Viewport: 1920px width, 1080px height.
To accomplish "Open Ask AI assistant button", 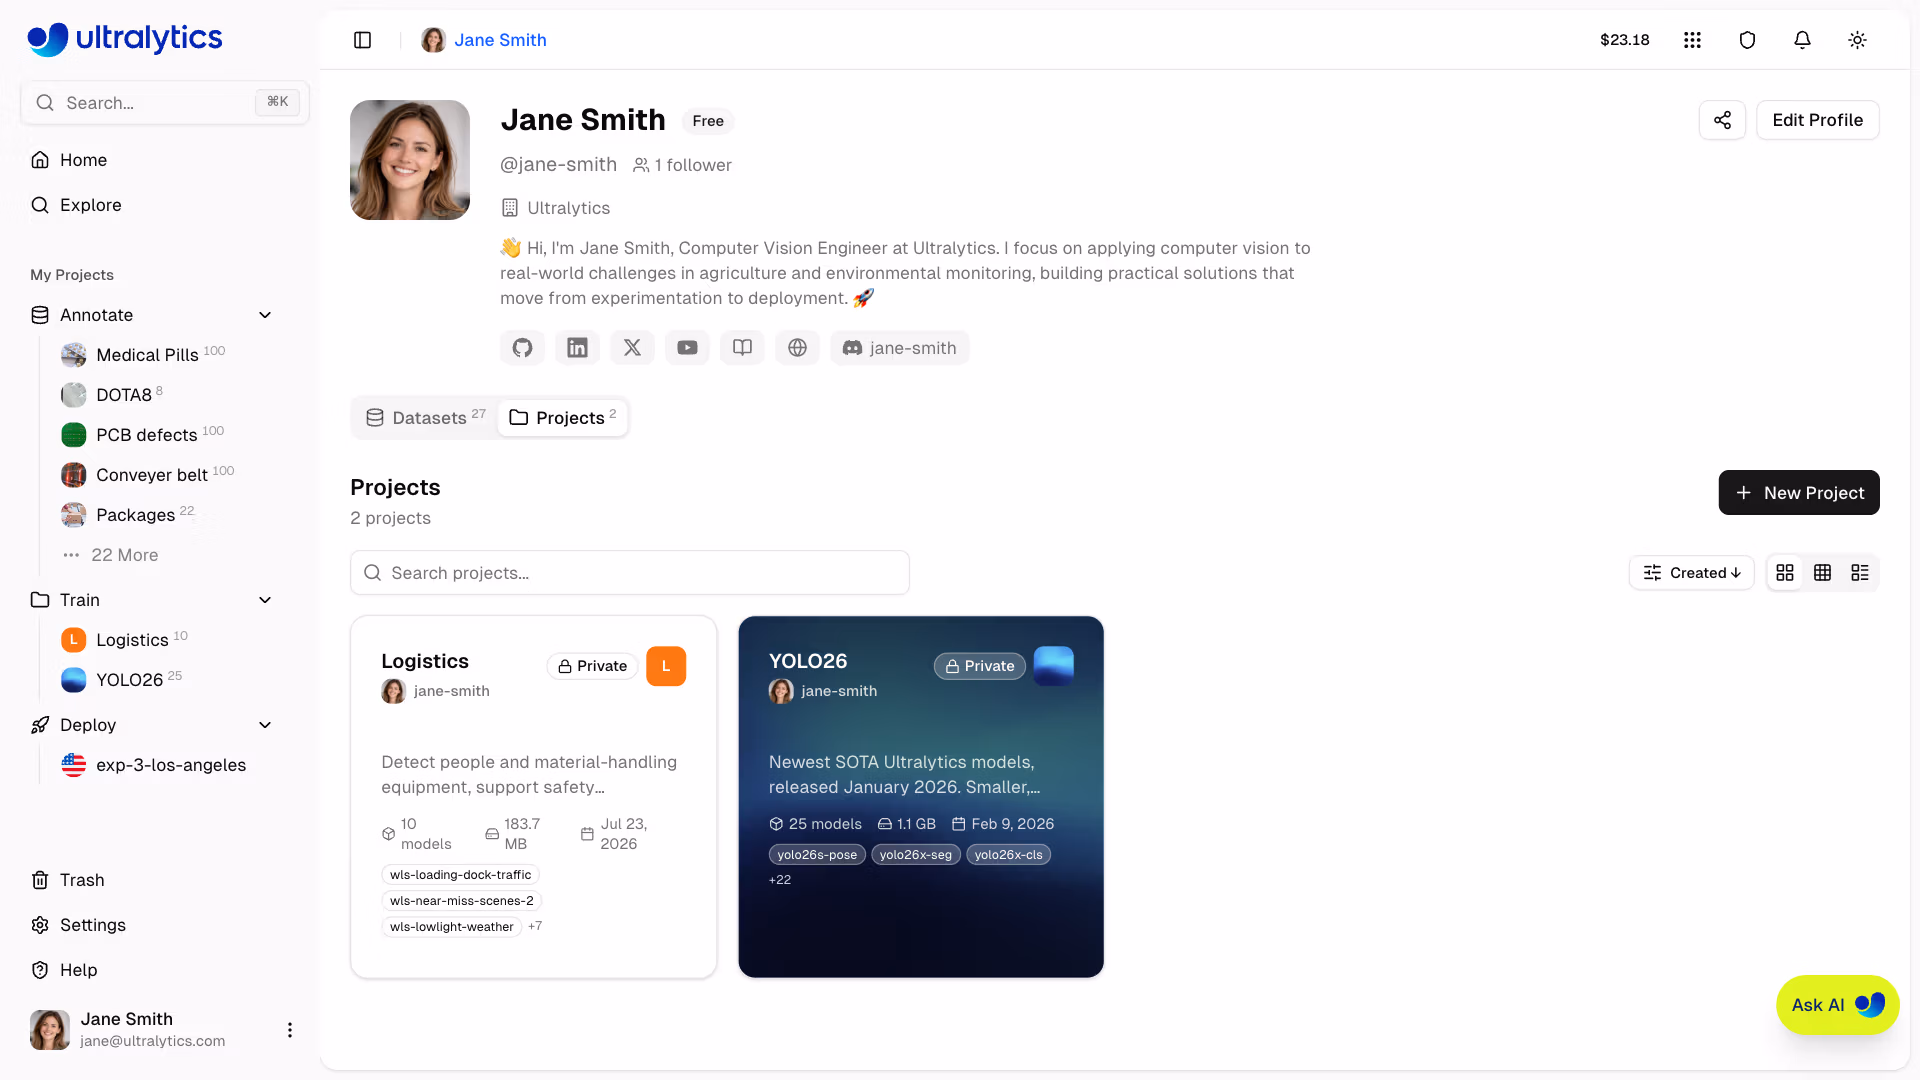I will [1837, 1005].
